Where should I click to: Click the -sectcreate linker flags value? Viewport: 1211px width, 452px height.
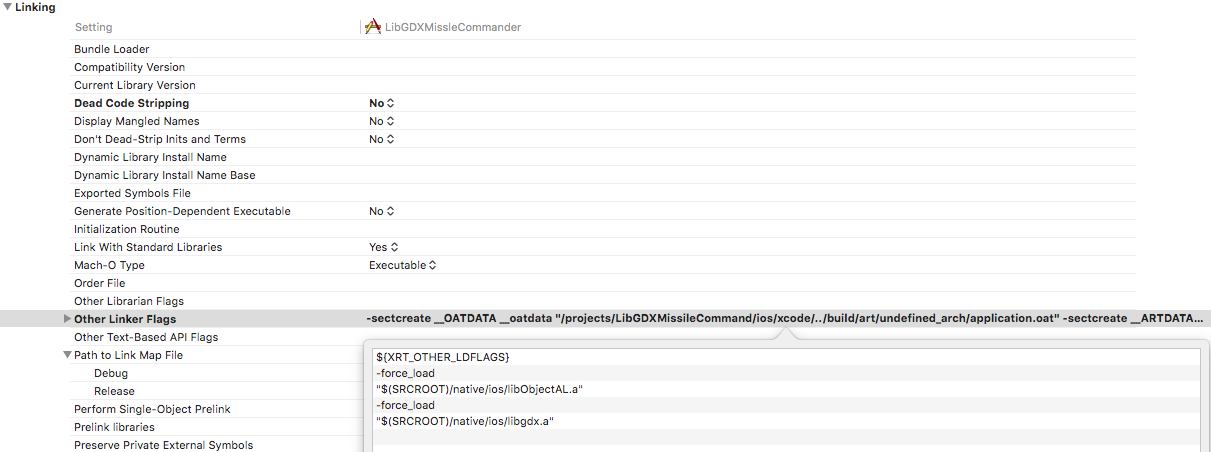pyautogui.click(x=784, y=319)
